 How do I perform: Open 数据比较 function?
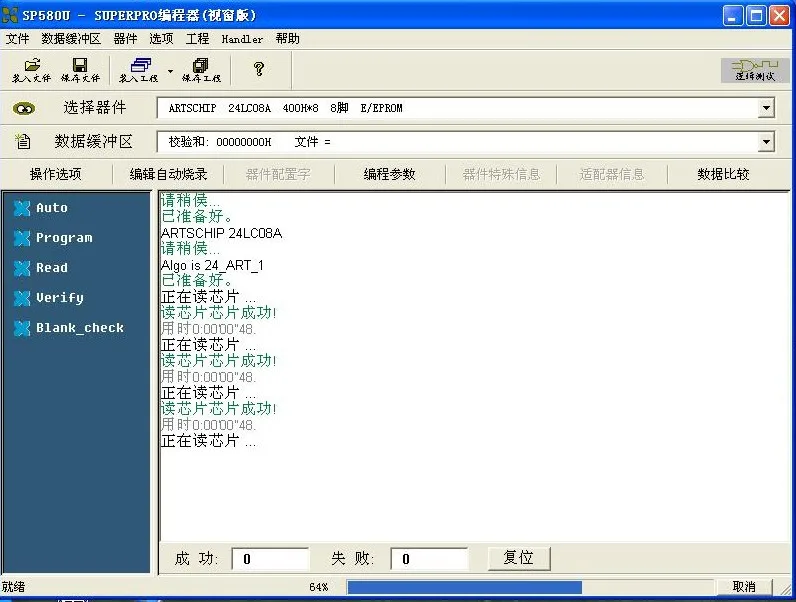[x=723, y=174]
